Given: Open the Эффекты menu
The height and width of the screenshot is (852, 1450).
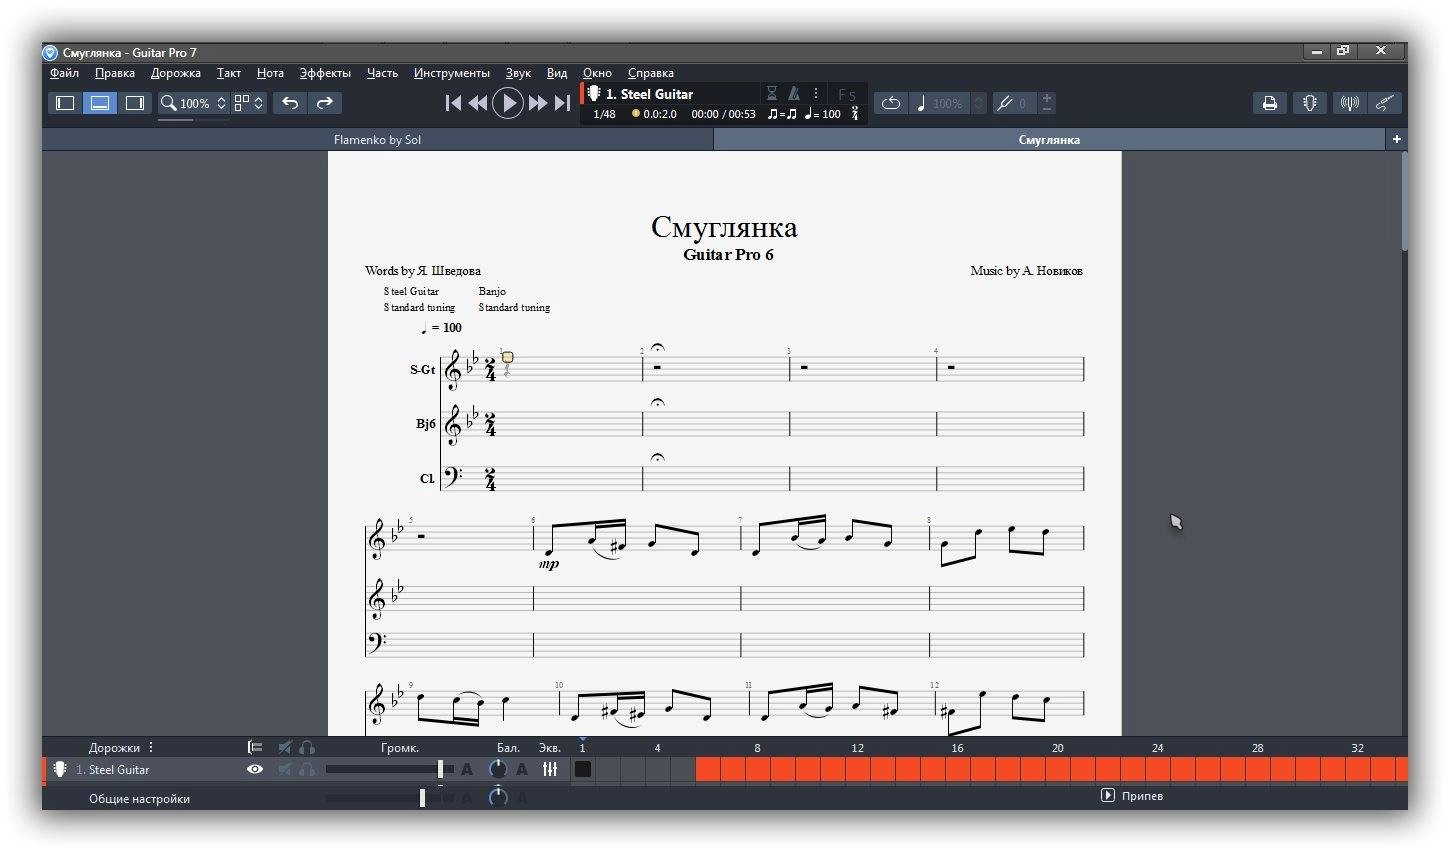Looking at the screenshot, I should pyautogui.click(x=325, y=73).
